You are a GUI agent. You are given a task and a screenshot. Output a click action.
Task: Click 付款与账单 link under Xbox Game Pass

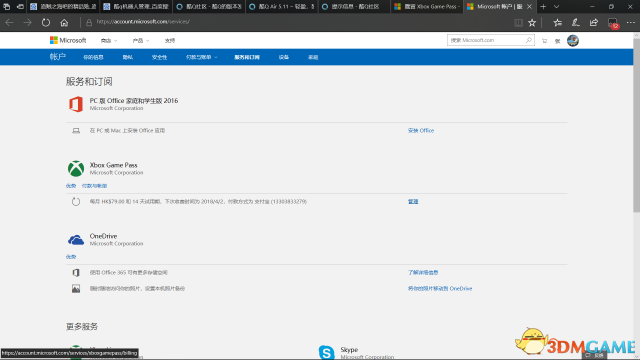tap(94, 186)
